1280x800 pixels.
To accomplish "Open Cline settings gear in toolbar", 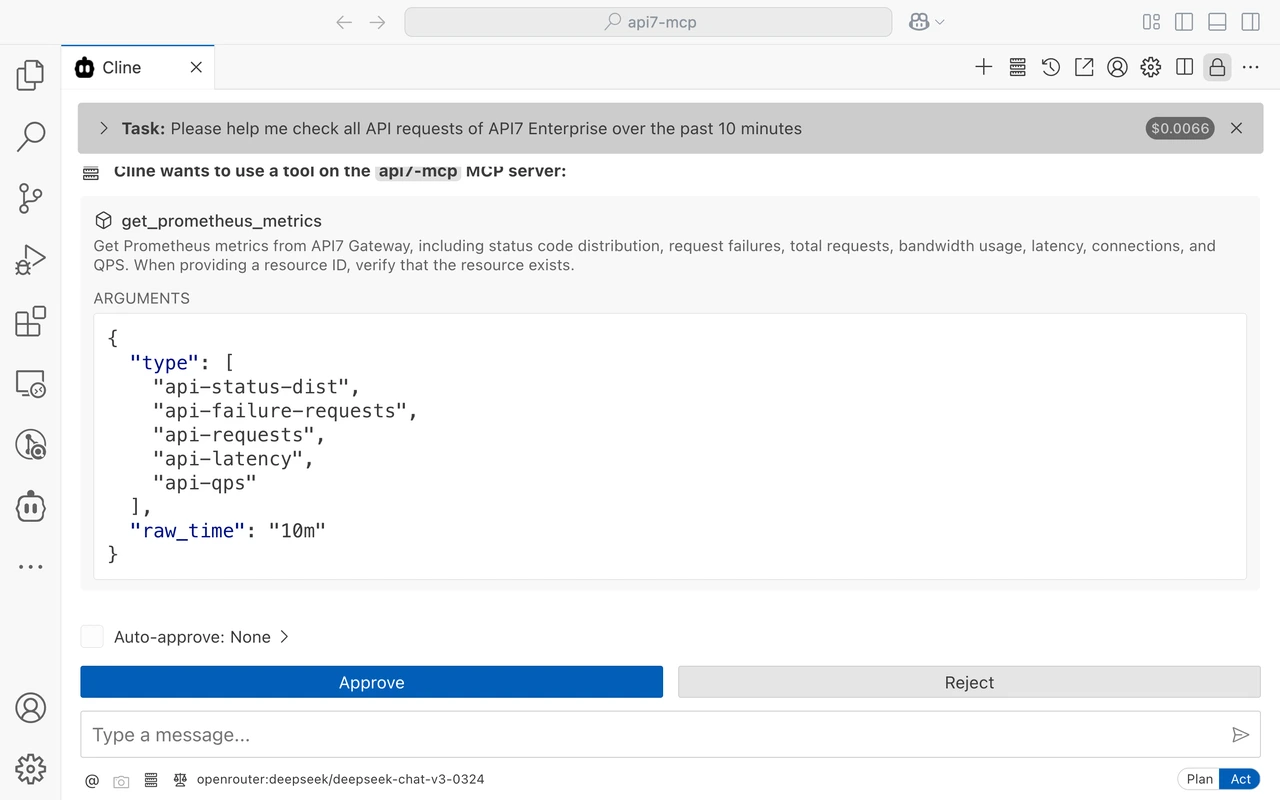I will point(1151,67).
